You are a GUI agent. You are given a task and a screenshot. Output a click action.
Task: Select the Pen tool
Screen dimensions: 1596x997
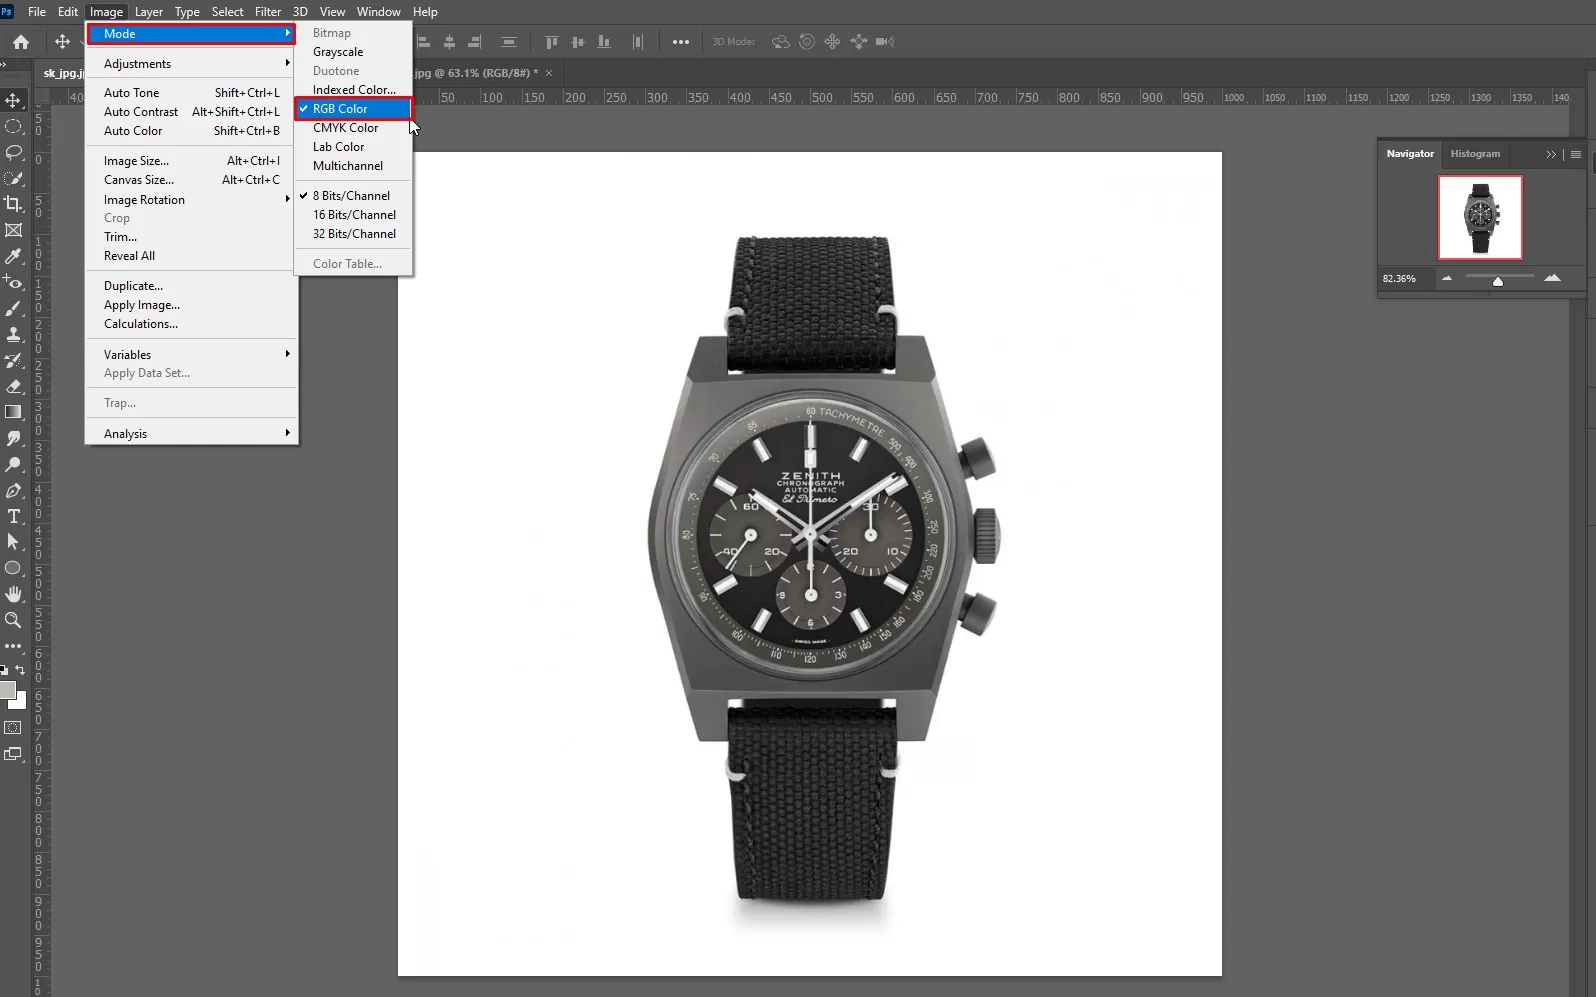click(13, 490)
